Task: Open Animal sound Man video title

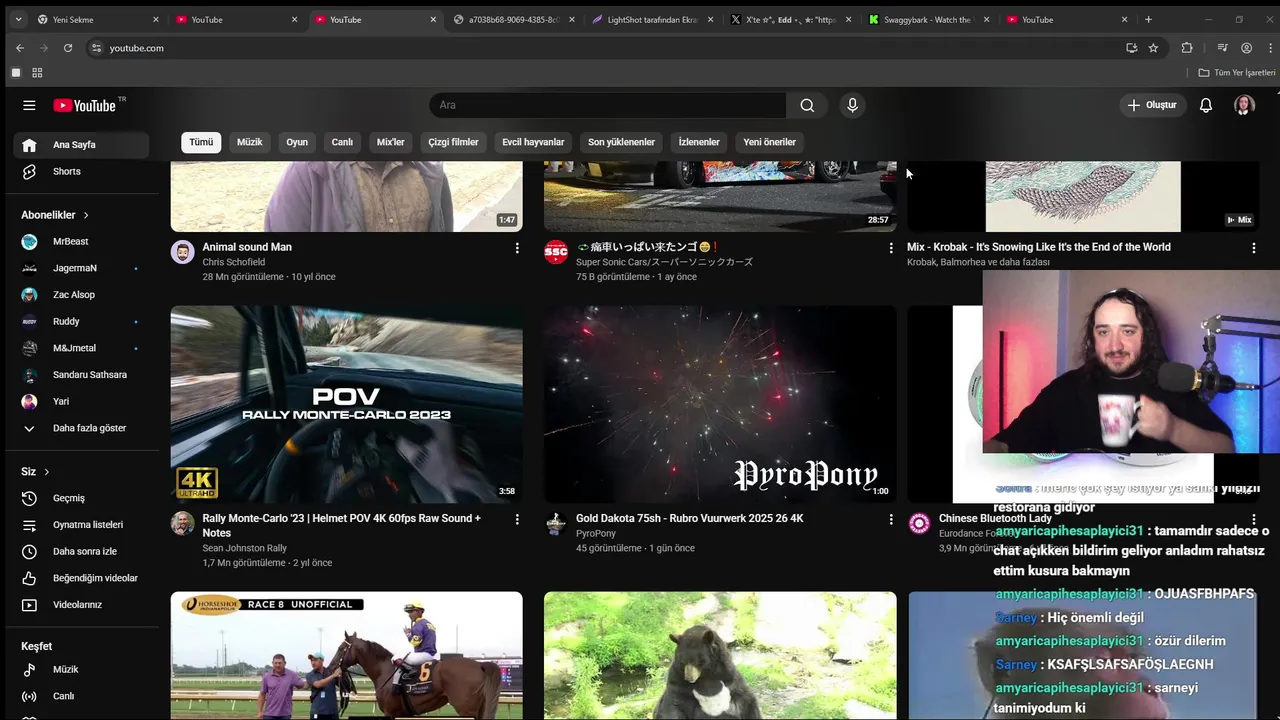Action: pyautogui.click(x=247, y=247)
